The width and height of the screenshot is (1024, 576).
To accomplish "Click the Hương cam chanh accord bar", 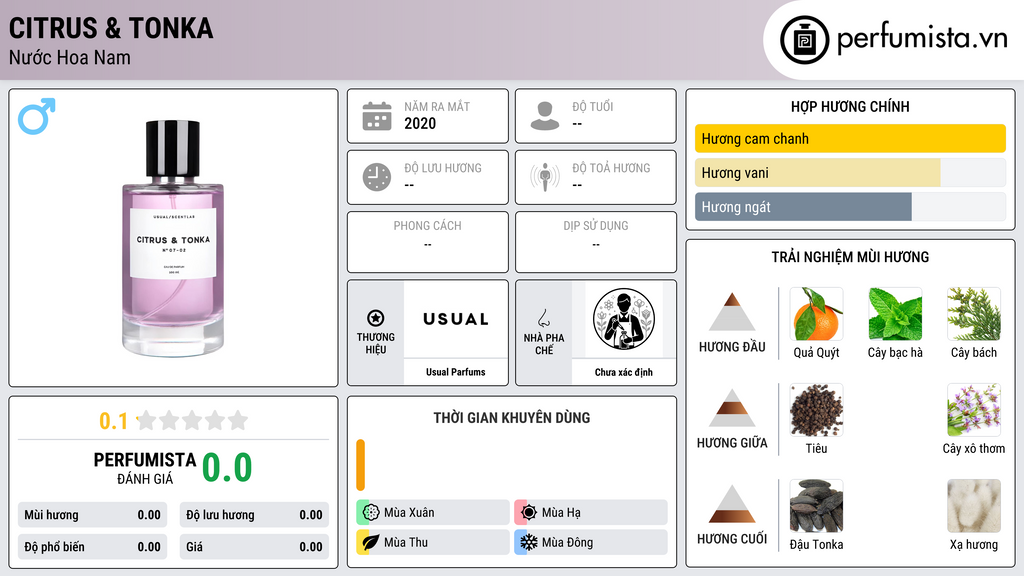I will [850, 138].
